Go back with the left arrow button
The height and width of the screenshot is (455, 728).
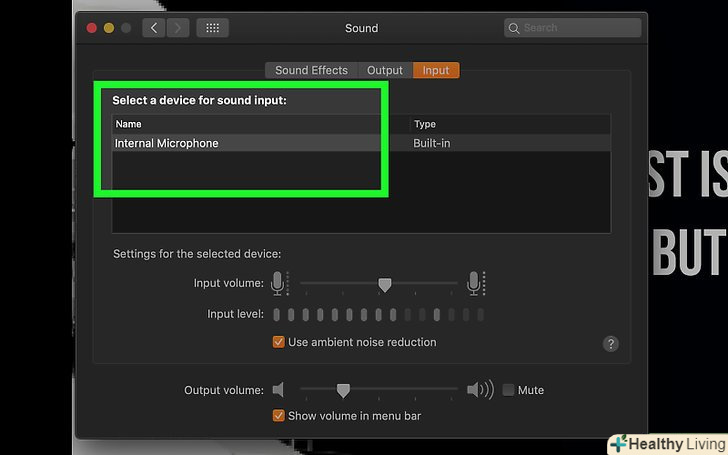click(154, 28)
